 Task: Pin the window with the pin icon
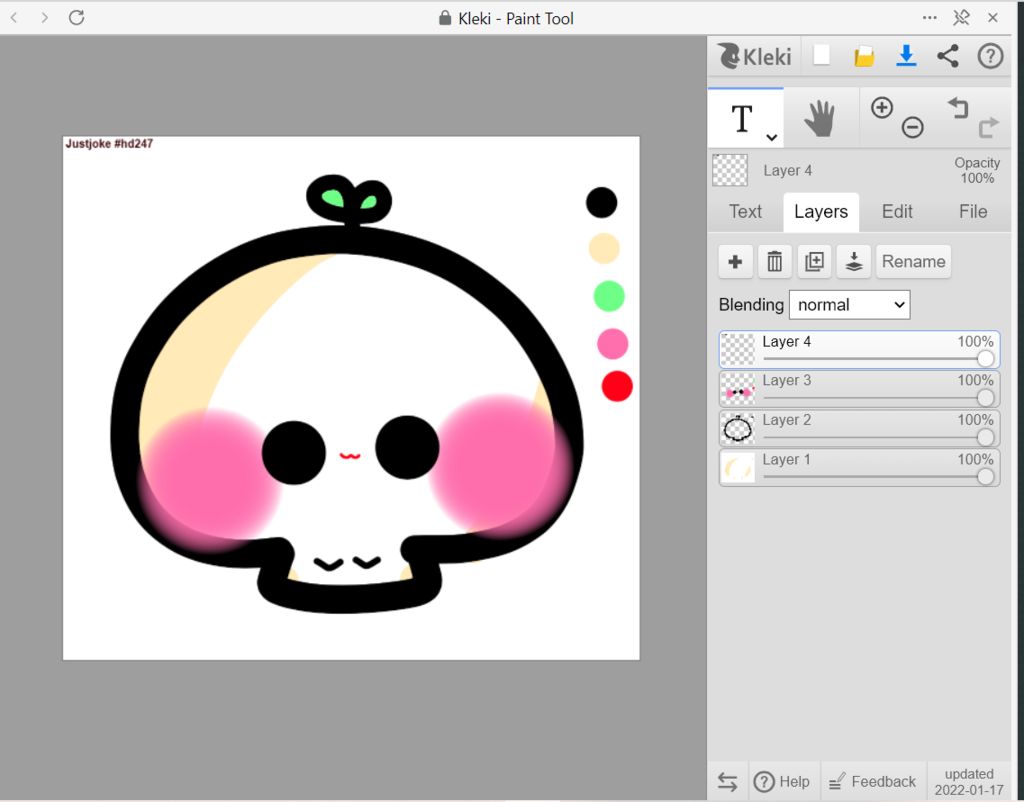[961, 18]
